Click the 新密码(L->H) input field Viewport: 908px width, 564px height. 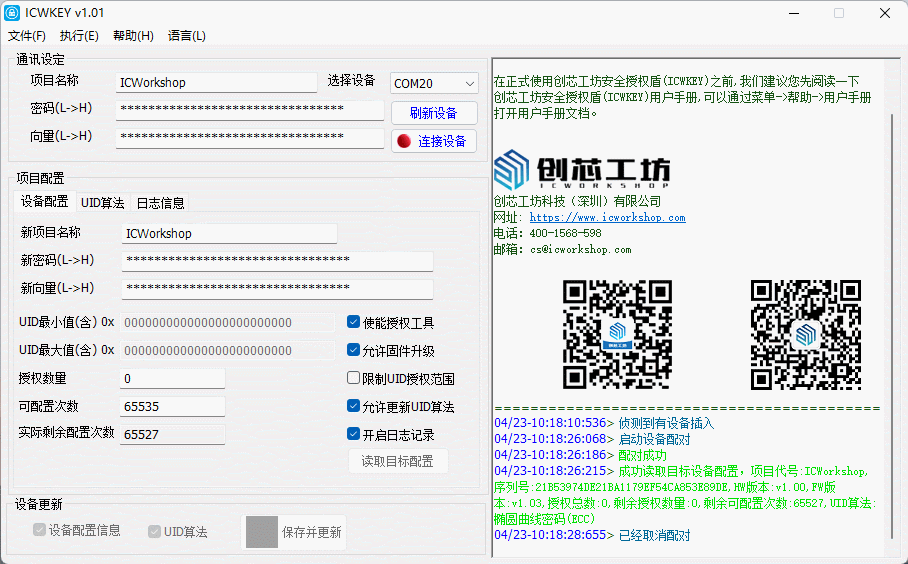click(277, 261)
